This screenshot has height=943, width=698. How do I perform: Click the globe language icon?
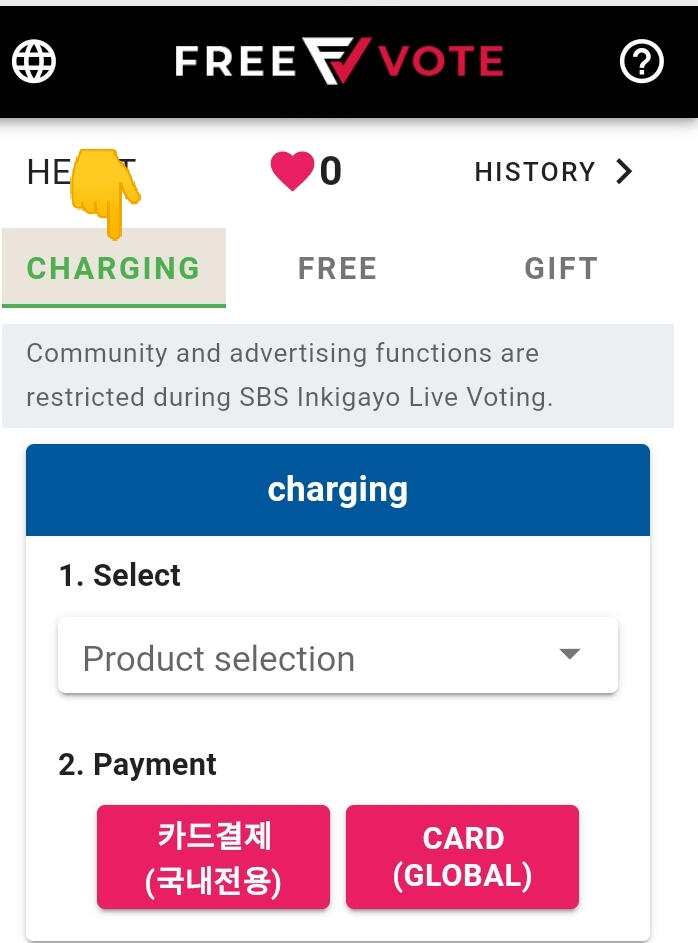(x=34, y=62)
